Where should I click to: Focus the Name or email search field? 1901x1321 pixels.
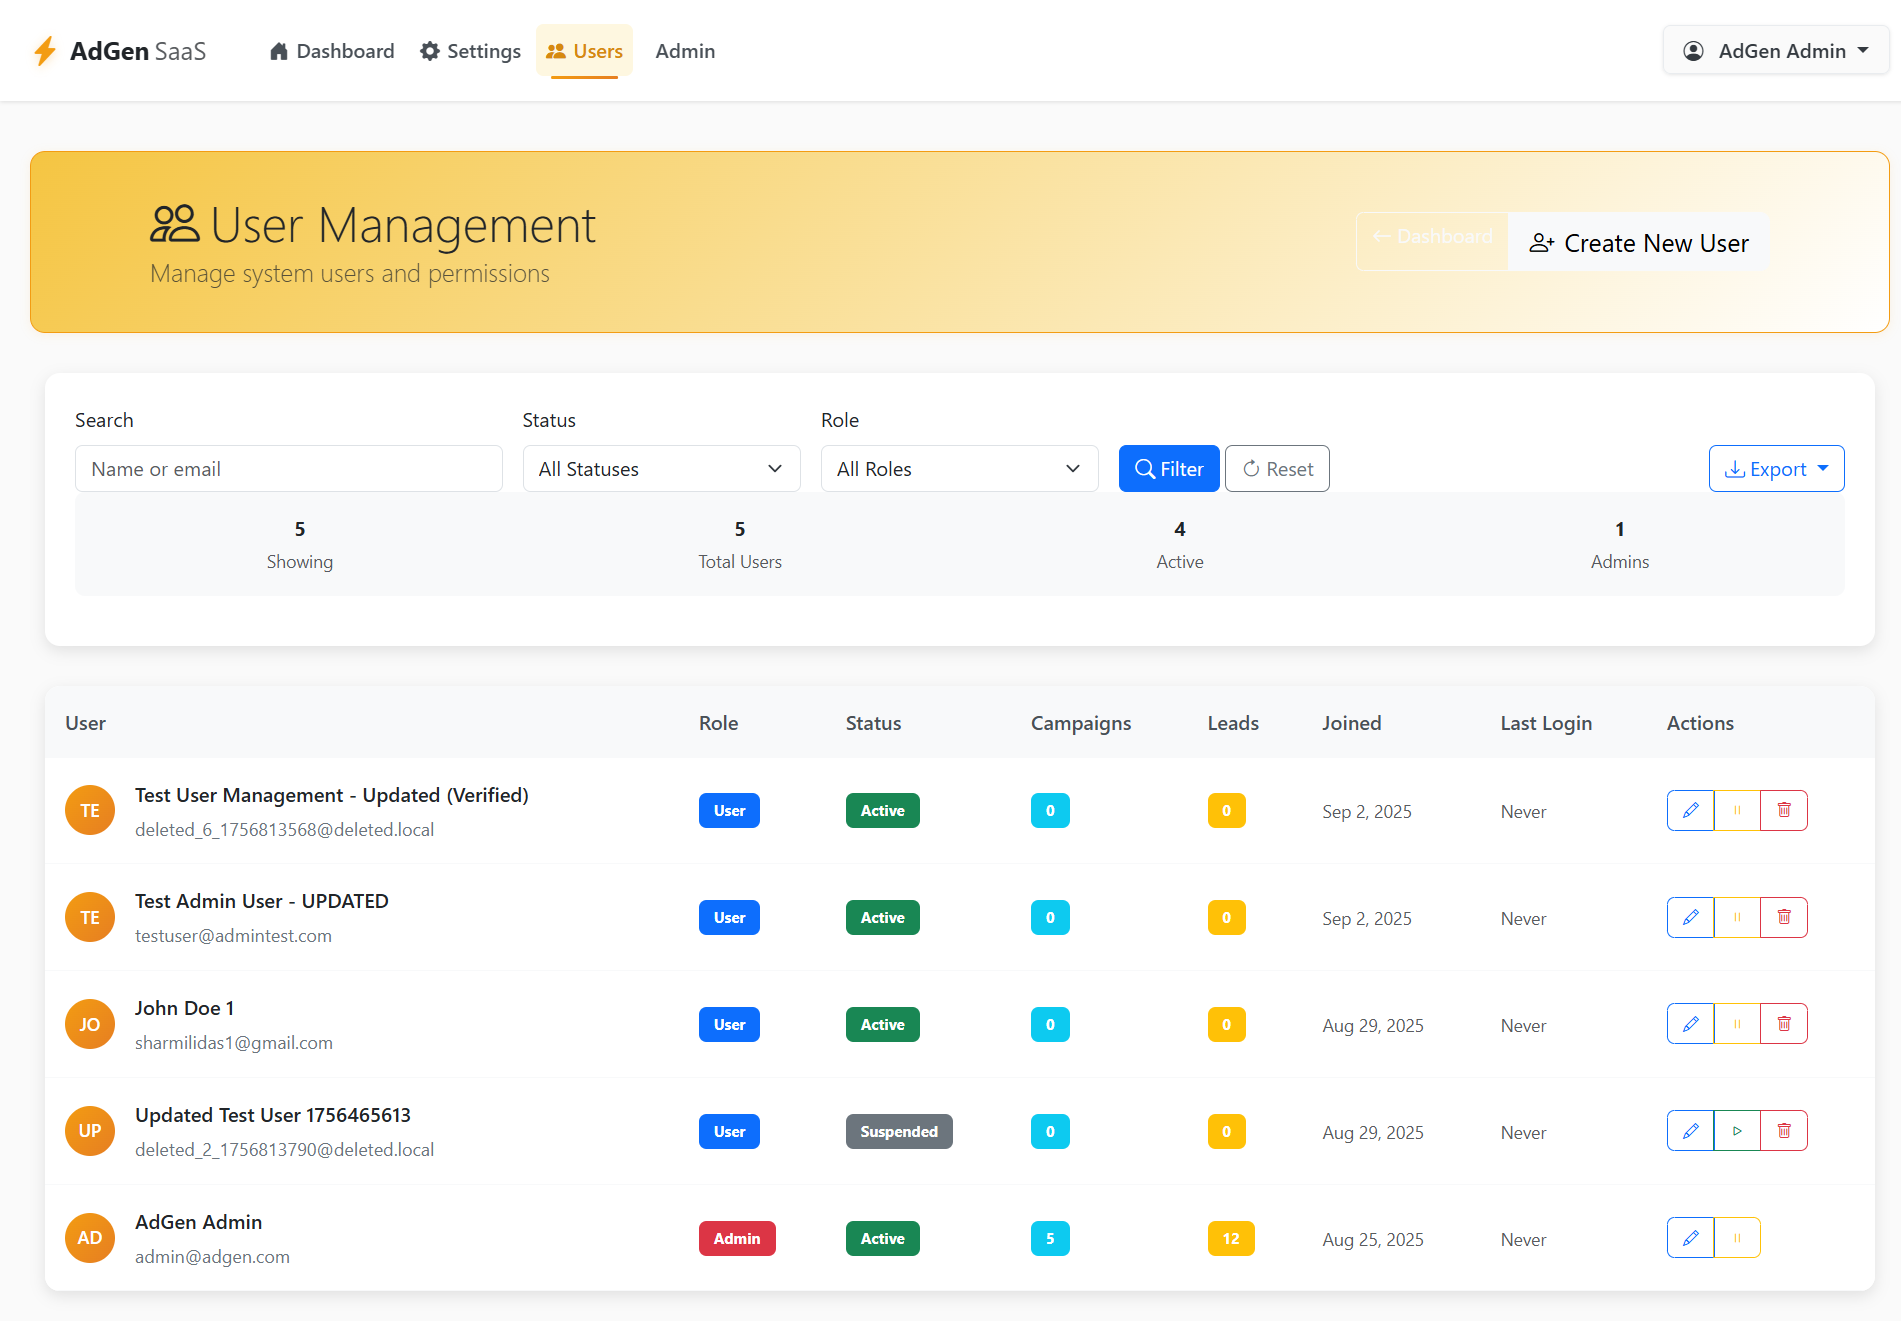click(x=288, y=469)
